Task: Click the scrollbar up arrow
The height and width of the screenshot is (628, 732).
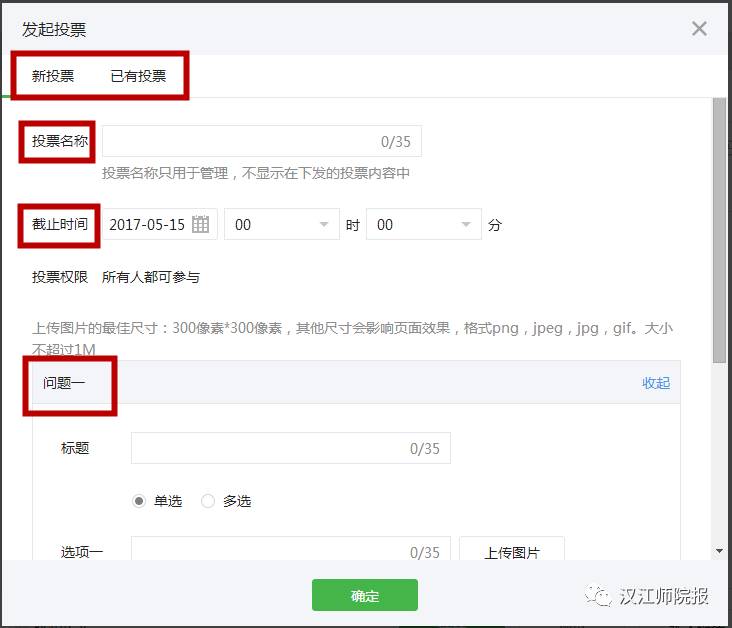Action: tap(719, 104)
